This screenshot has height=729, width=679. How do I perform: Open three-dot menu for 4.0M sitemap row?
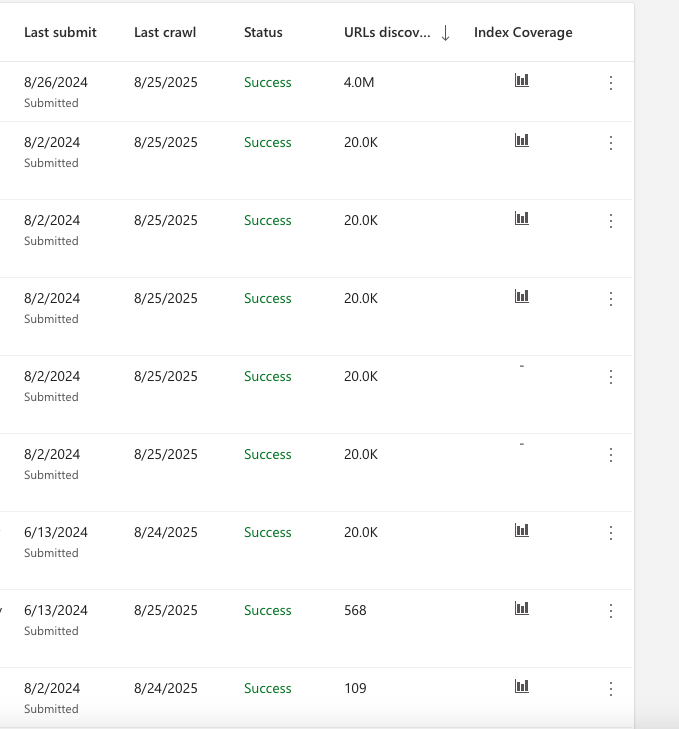tap(611, 83)
